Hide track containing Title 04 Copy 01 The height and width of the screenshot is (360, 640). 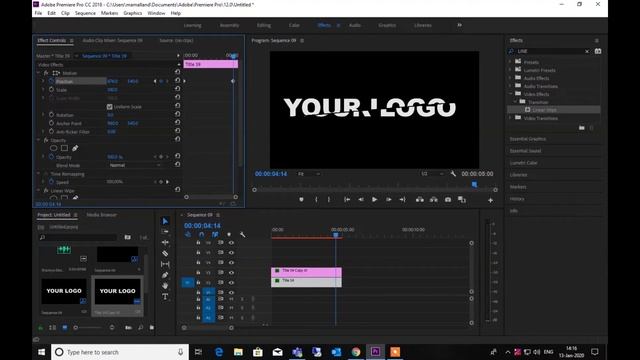[x=231, y=272]
